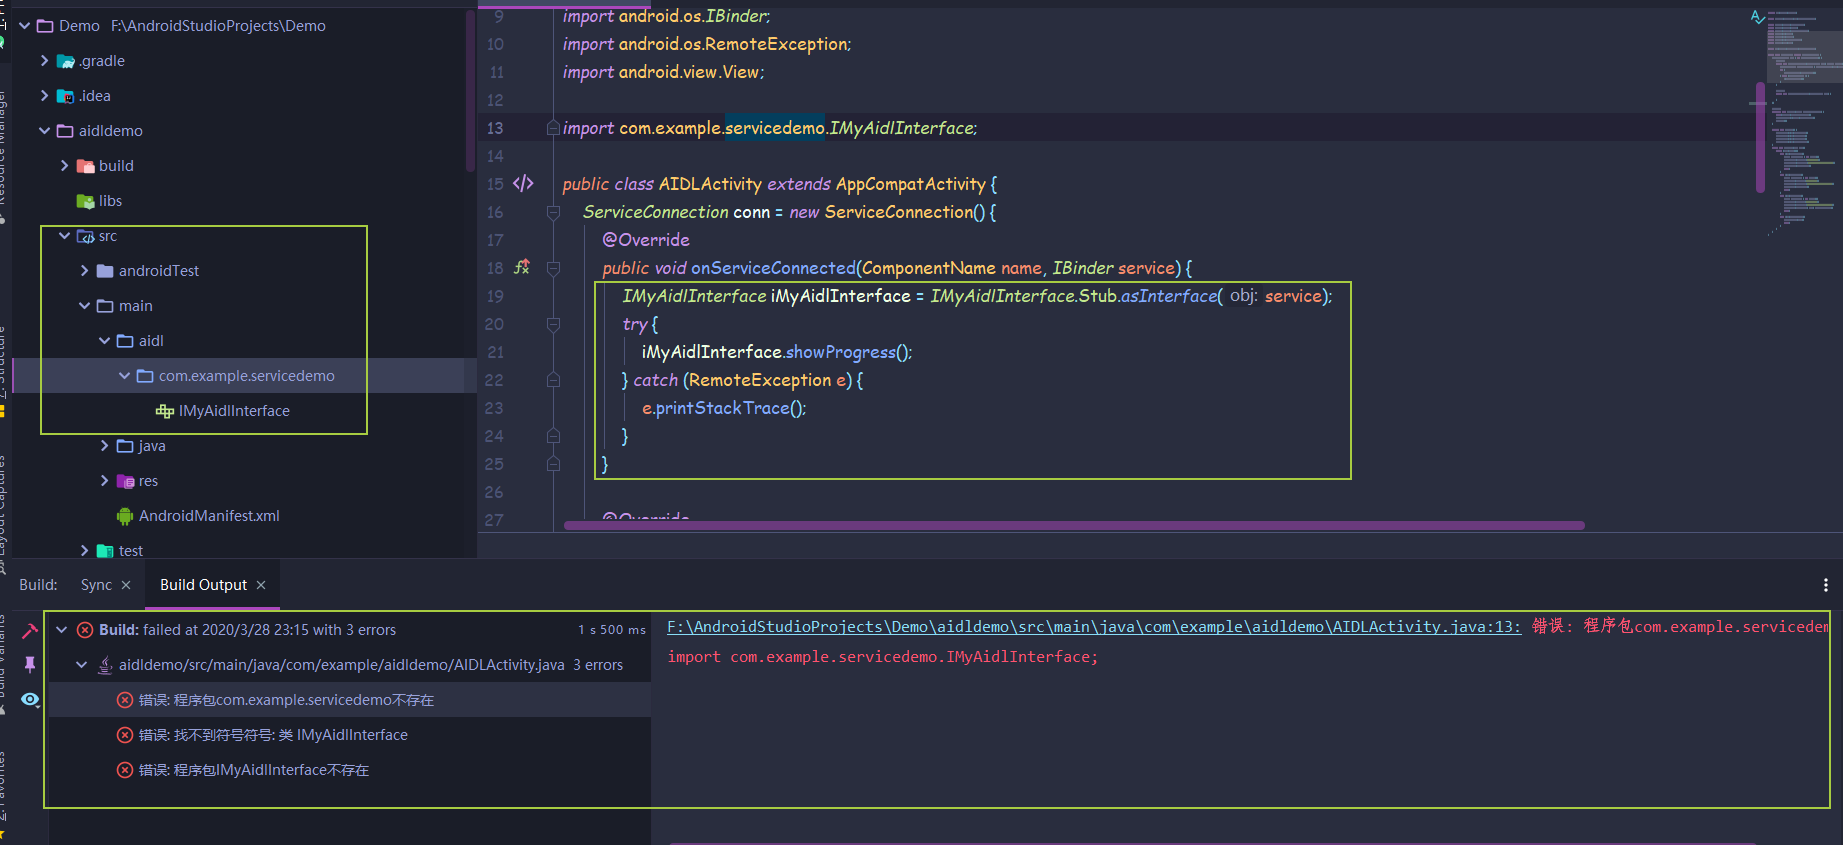Fold the onServiceConnected method at line 18
This screenshot has width=1843, height=845.
(553, 268)
